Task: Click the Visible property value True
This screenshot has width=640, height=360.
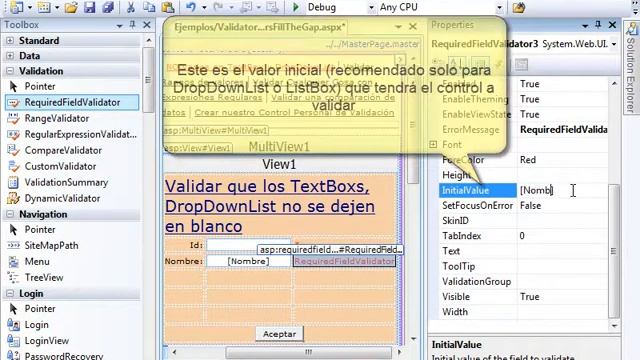Action: pos(563,297)
